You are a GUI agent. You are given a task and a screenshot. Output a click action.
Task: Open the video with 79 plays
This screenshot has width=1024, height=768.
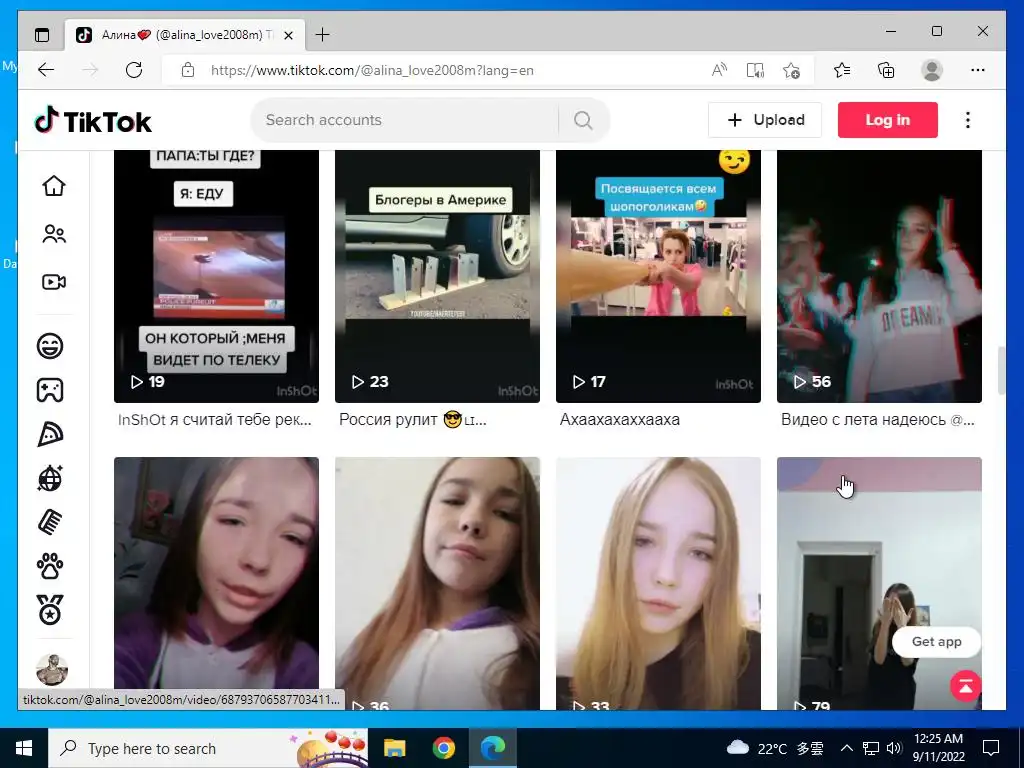[879, 583]
